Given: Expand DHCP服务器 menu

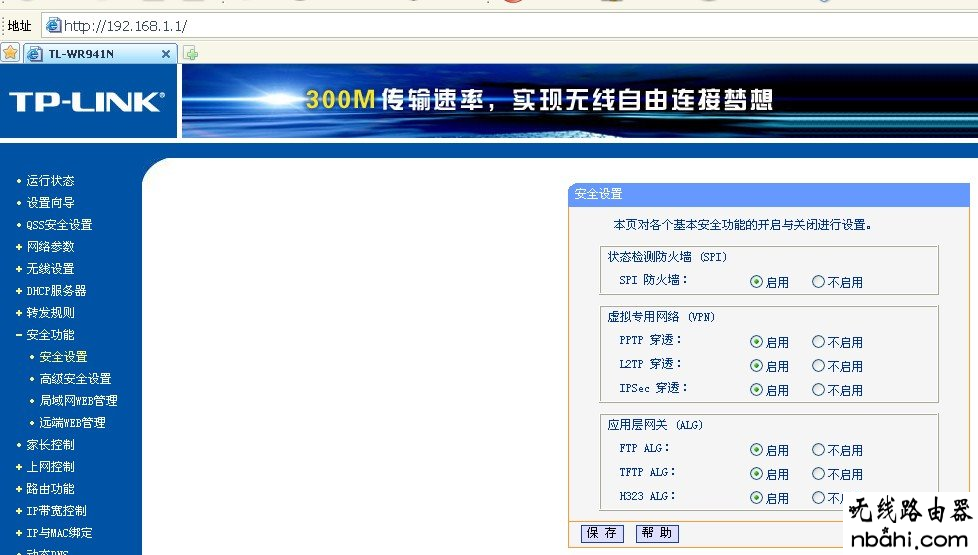Looking at the screenshot, I should 56,291.
